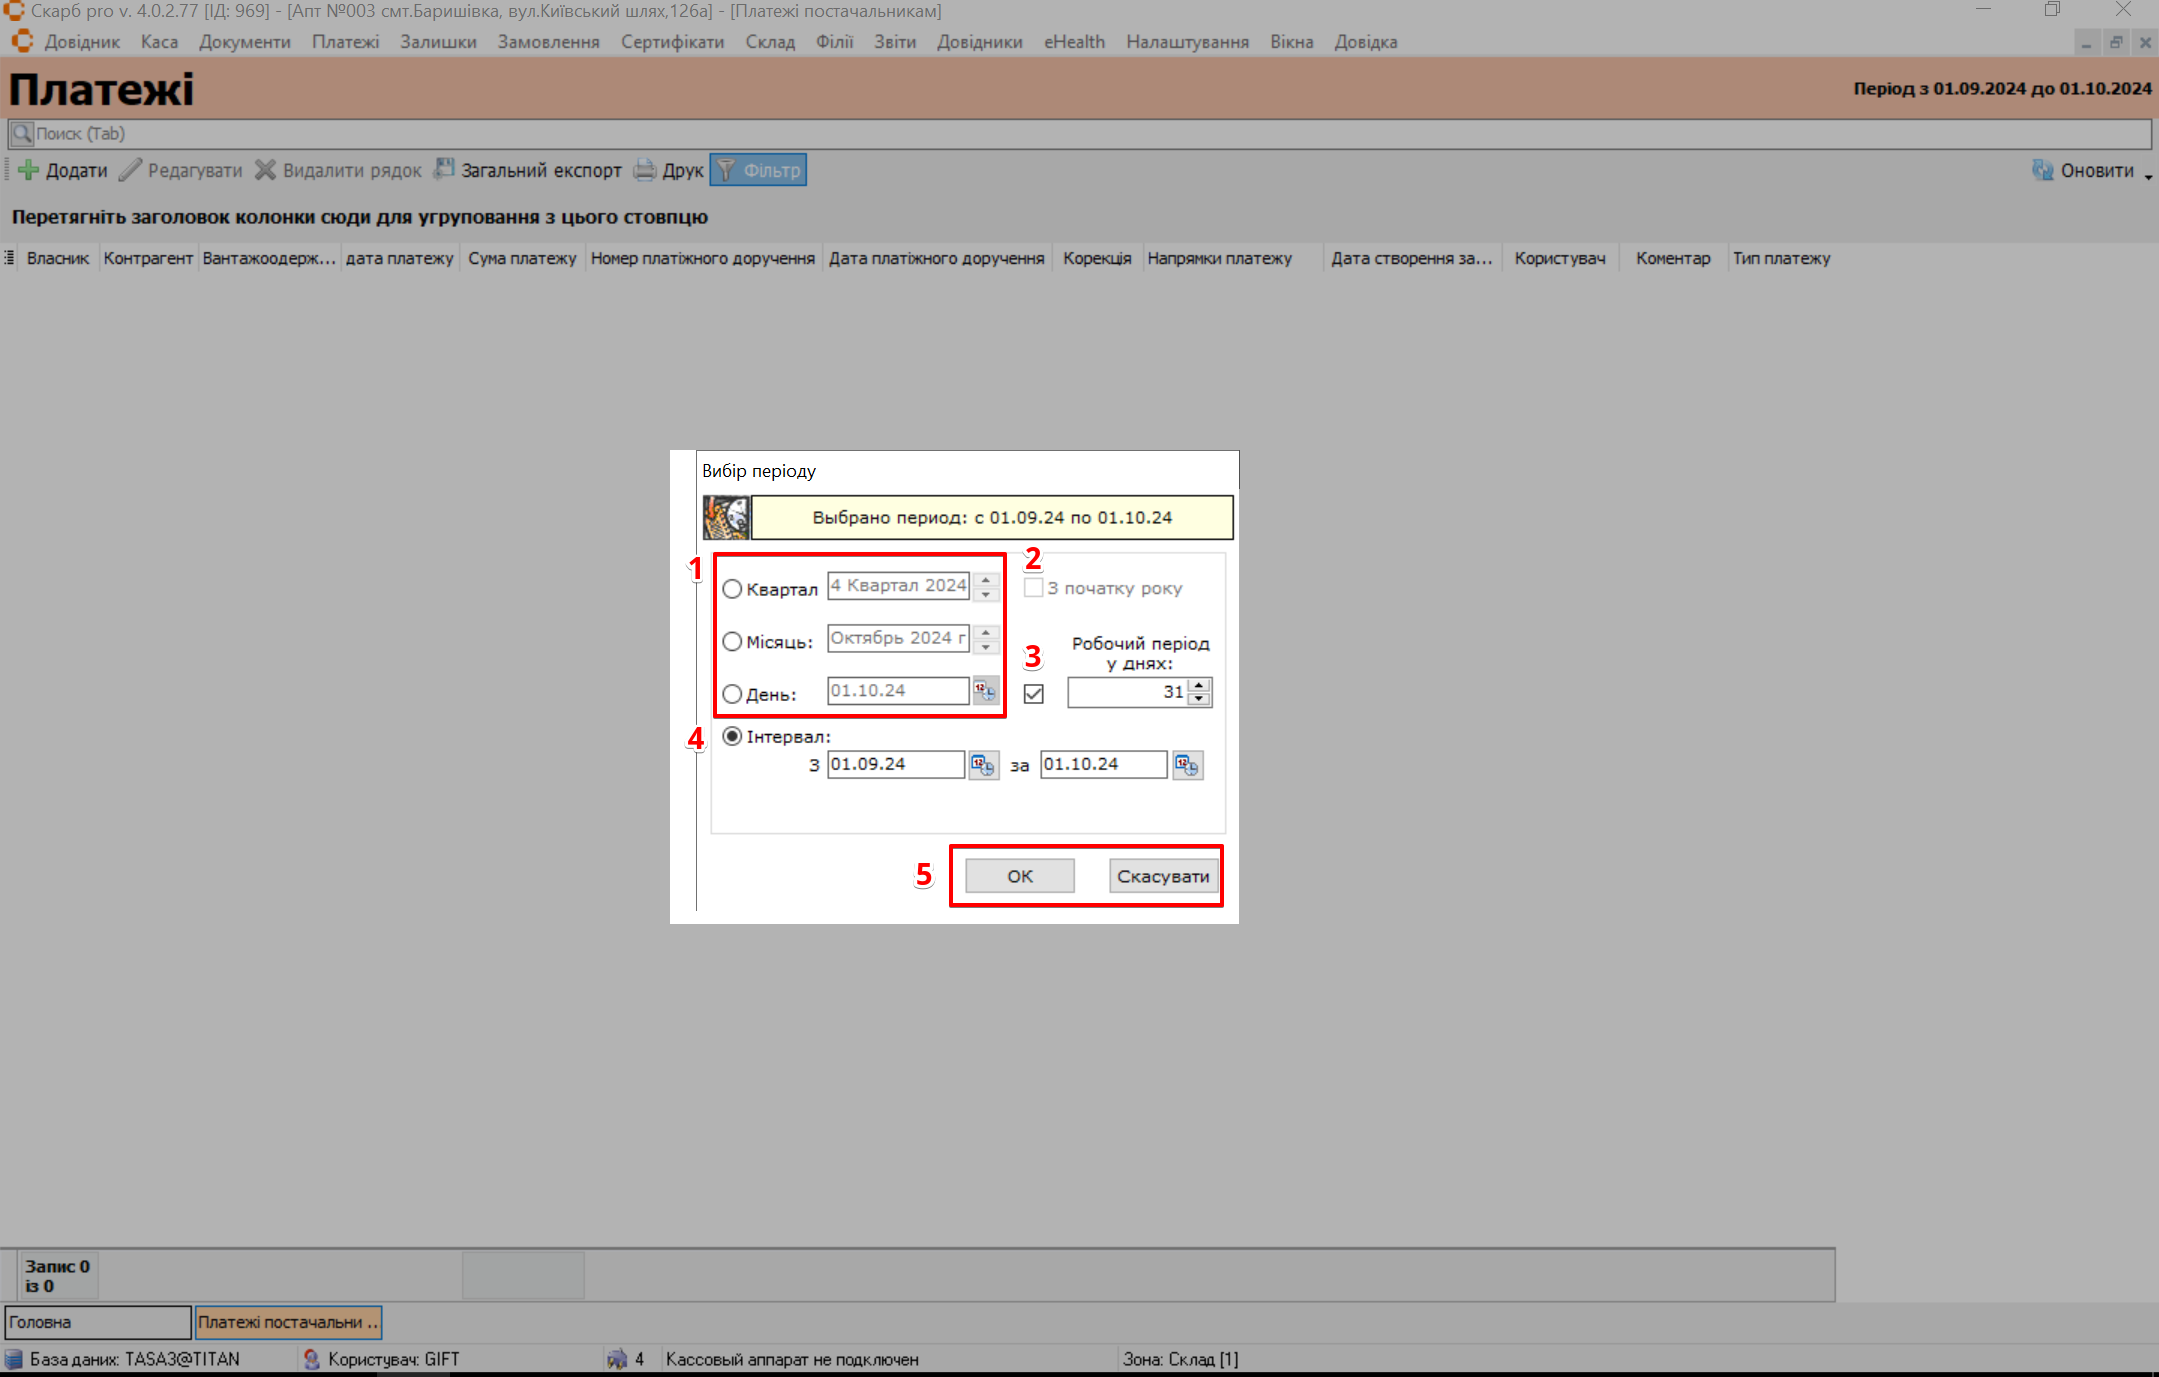This screenshot has width=2159, height=1377.
Task: Open calendar picker for interval start date
Action: pos(983,765)
